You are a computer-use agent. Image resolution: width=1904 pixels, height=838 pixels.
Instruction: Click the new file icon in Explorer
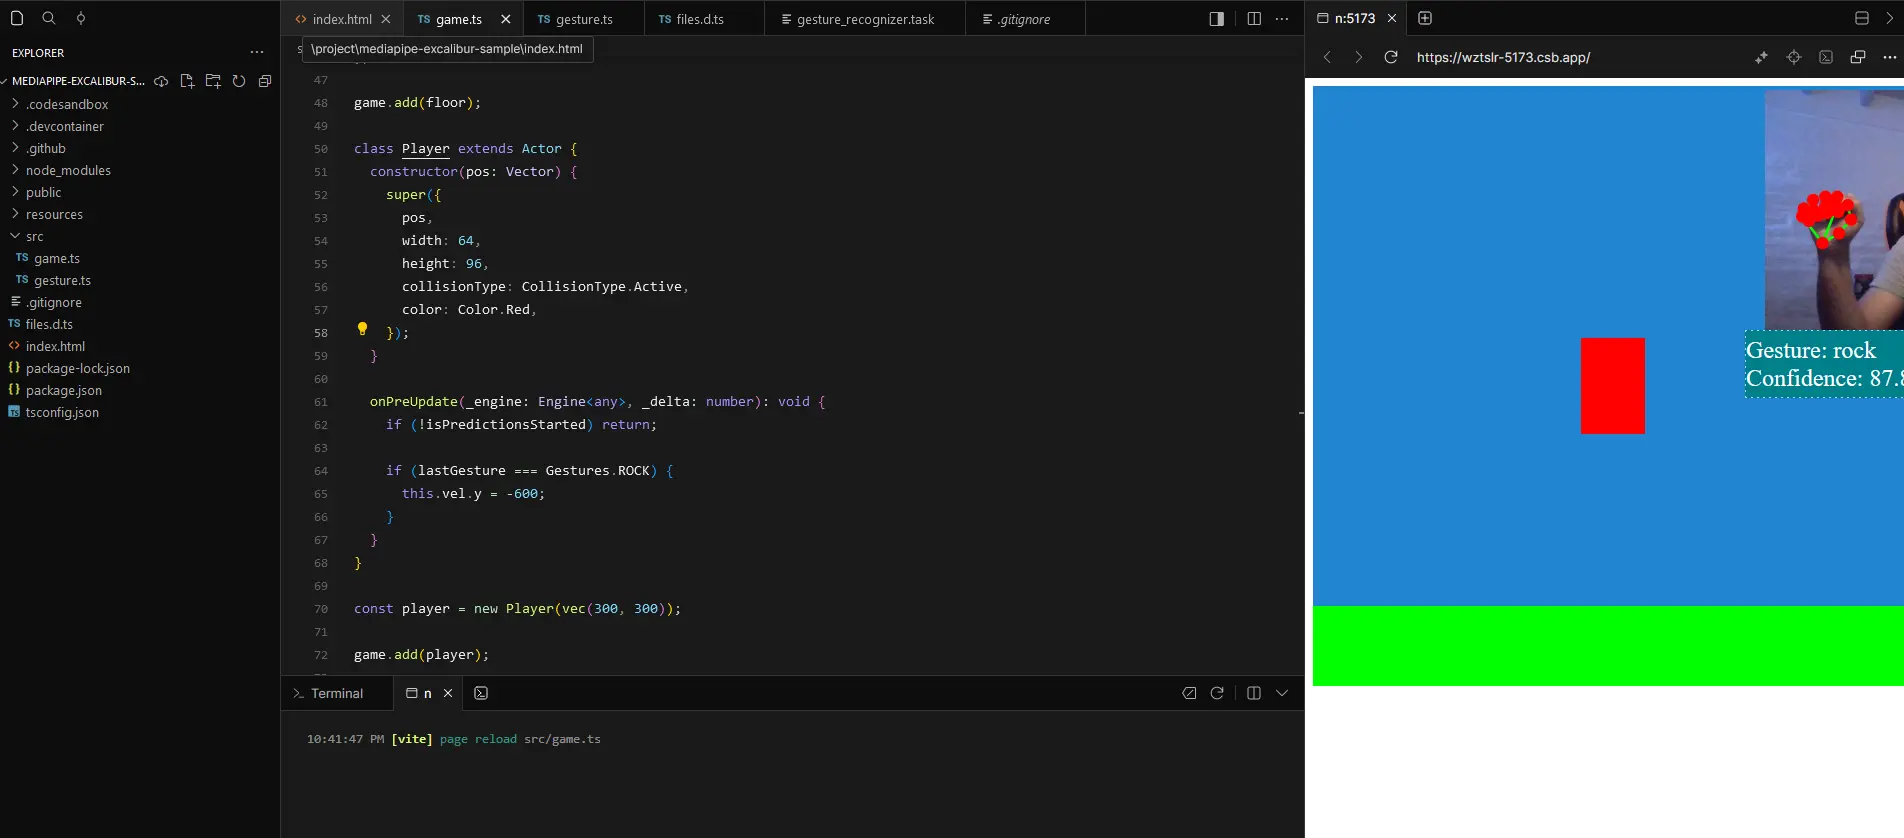[x=187, y=81]
